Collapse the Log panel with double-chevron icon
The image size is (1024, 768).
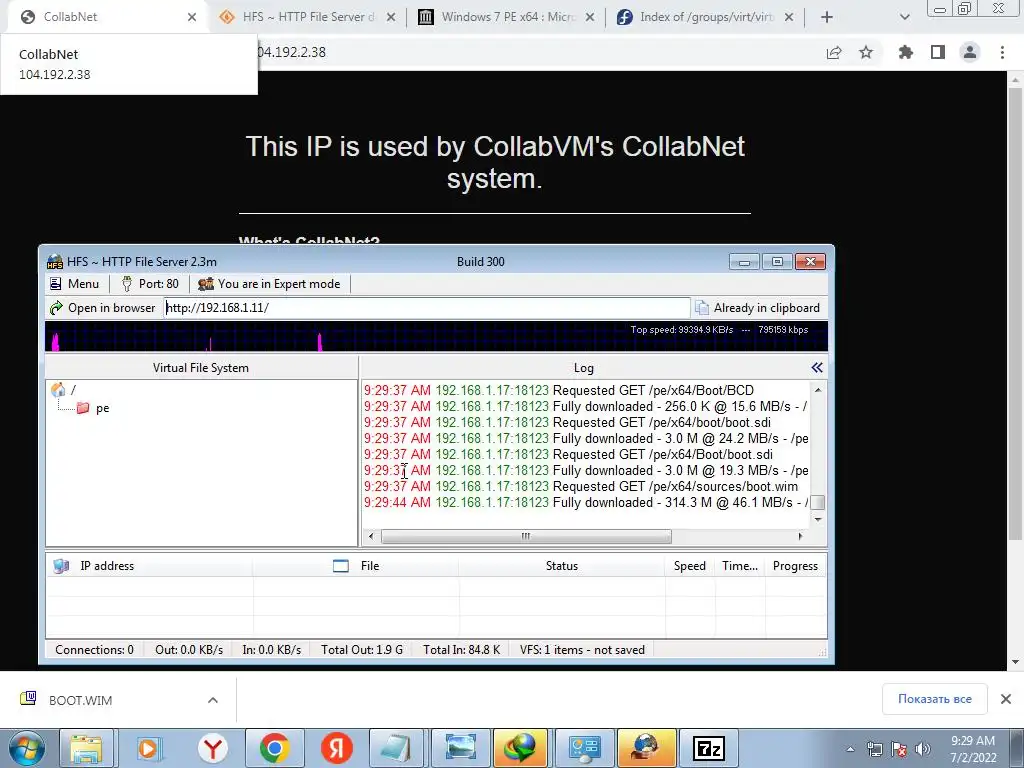coord(816,368)
